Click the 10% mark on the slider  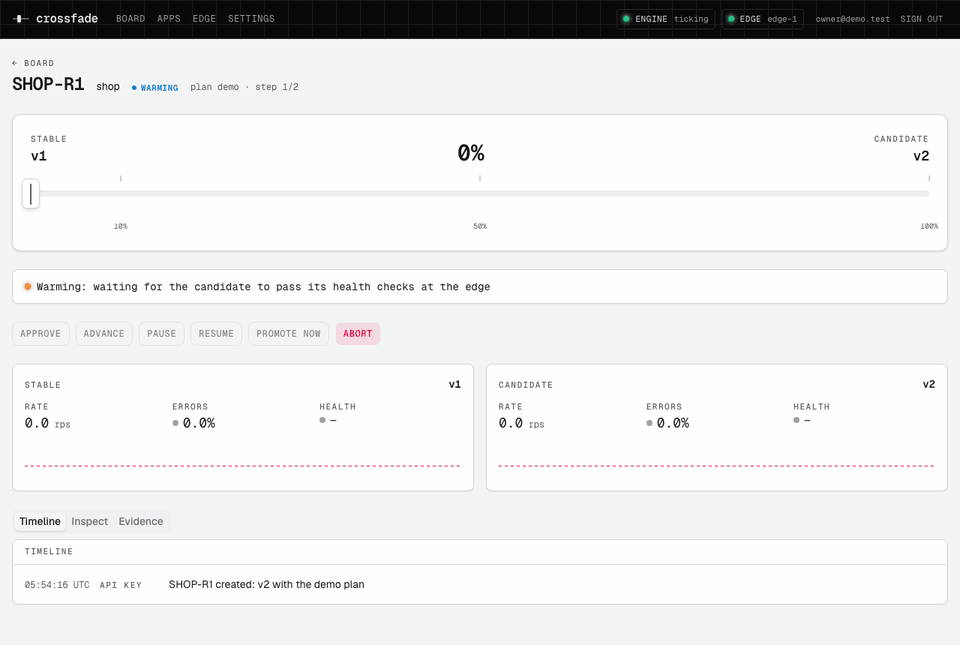pyautogui.click(x=121, y=226)
